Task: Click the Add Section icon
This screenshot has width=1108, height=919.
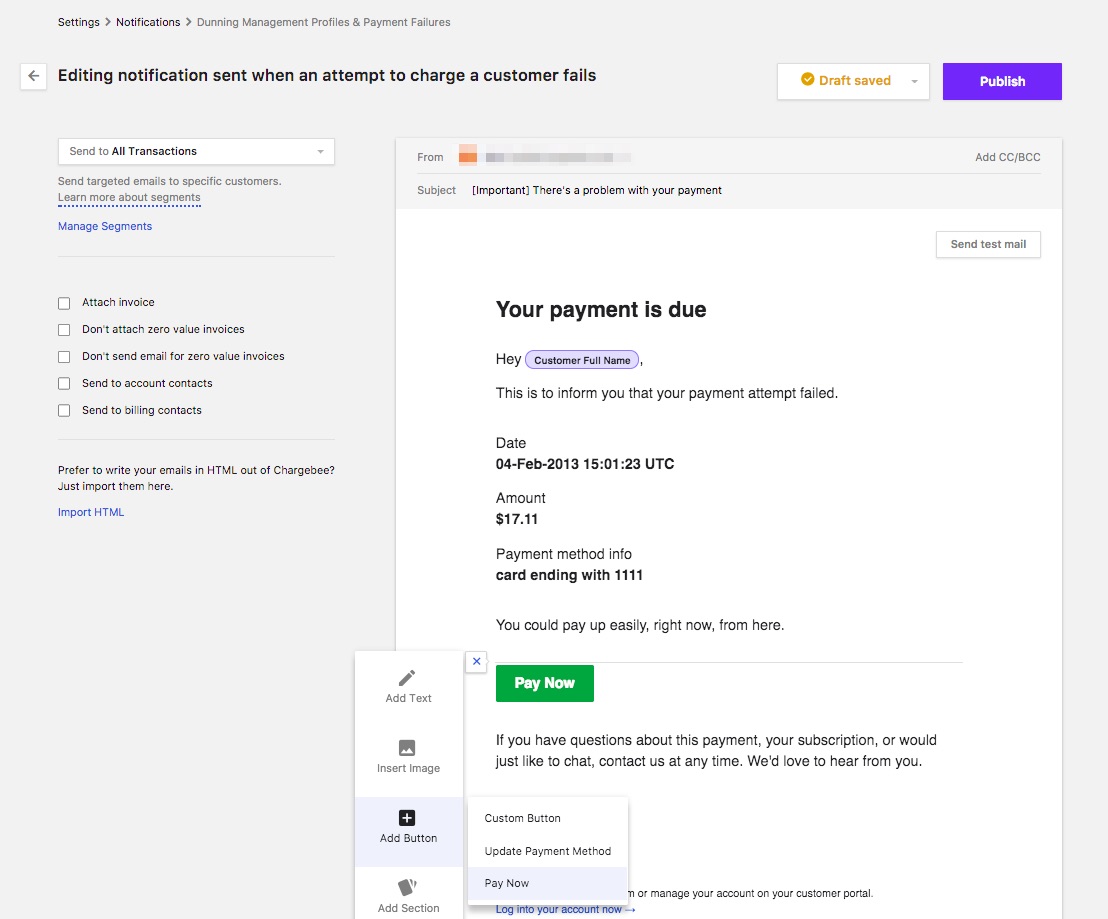Action: pyautogui.click(x=407, y=887)
